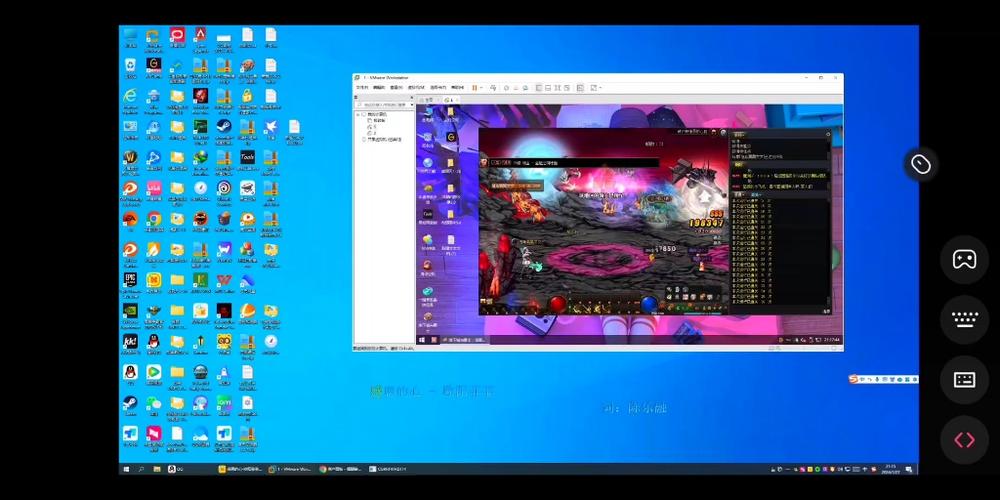This screenshot has width=1000, height=500.
Task: Open the QQ taskbar button
Action: coord(177,469)
